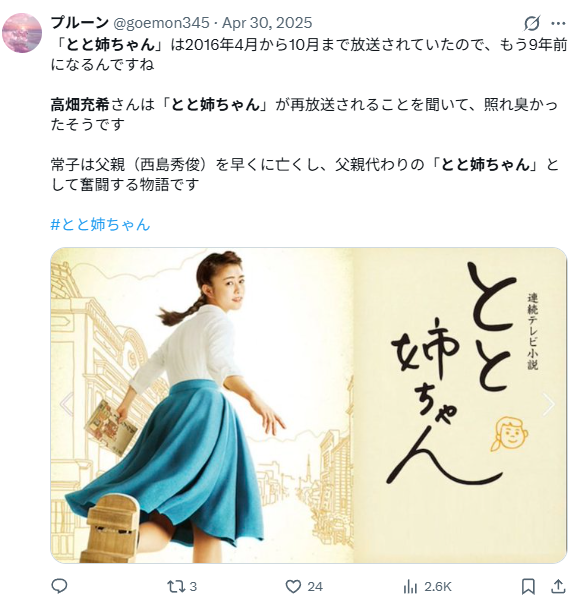Click bold 高畑充希 name in tweet
Screen dimensions: 577x602
click(80, 104)
